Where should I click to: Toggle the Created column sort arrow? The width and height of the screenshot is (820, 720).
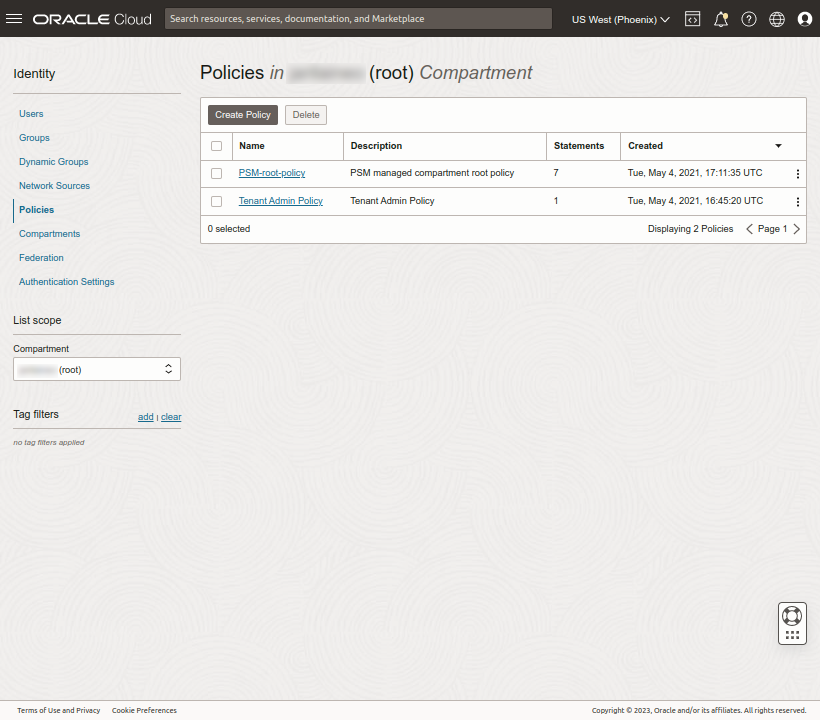[x=777, y=146]
